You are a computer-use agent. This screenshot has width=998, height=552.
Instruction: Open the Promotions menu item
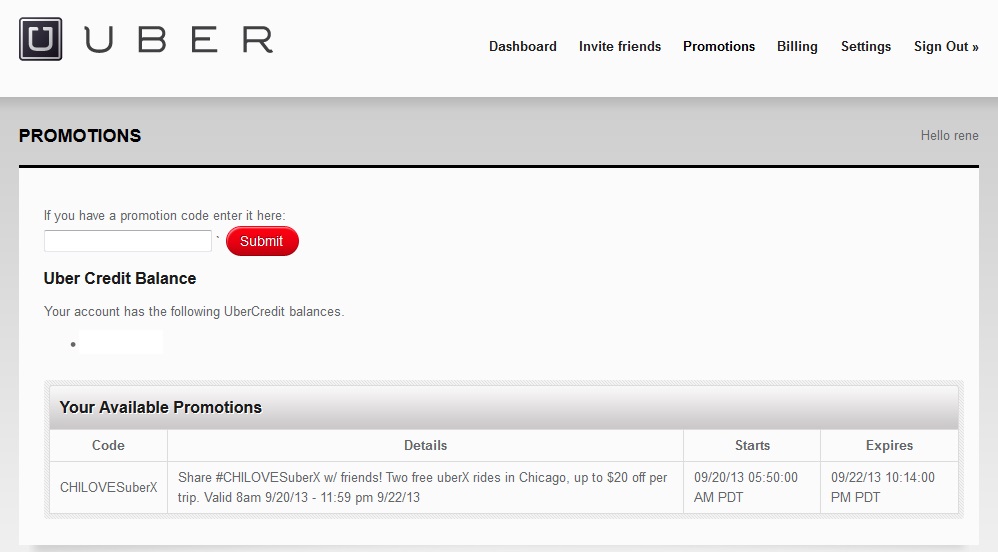coord(718,46)
